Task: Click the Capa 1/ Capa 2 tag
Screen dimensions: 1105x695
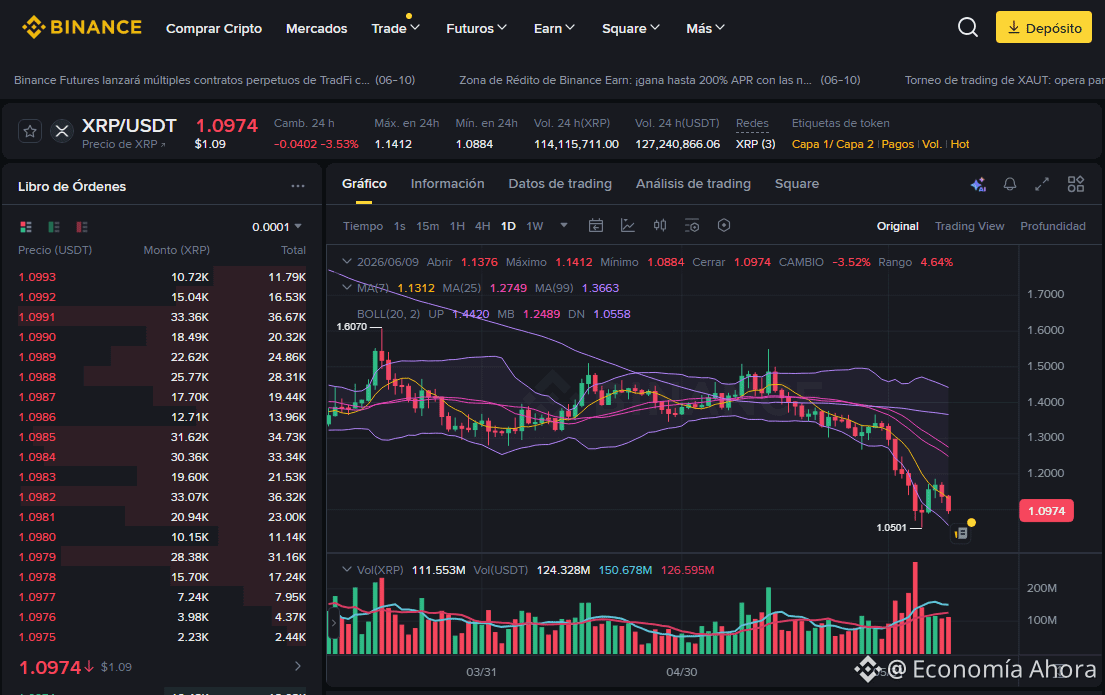Action: click(x=832, y=144)
